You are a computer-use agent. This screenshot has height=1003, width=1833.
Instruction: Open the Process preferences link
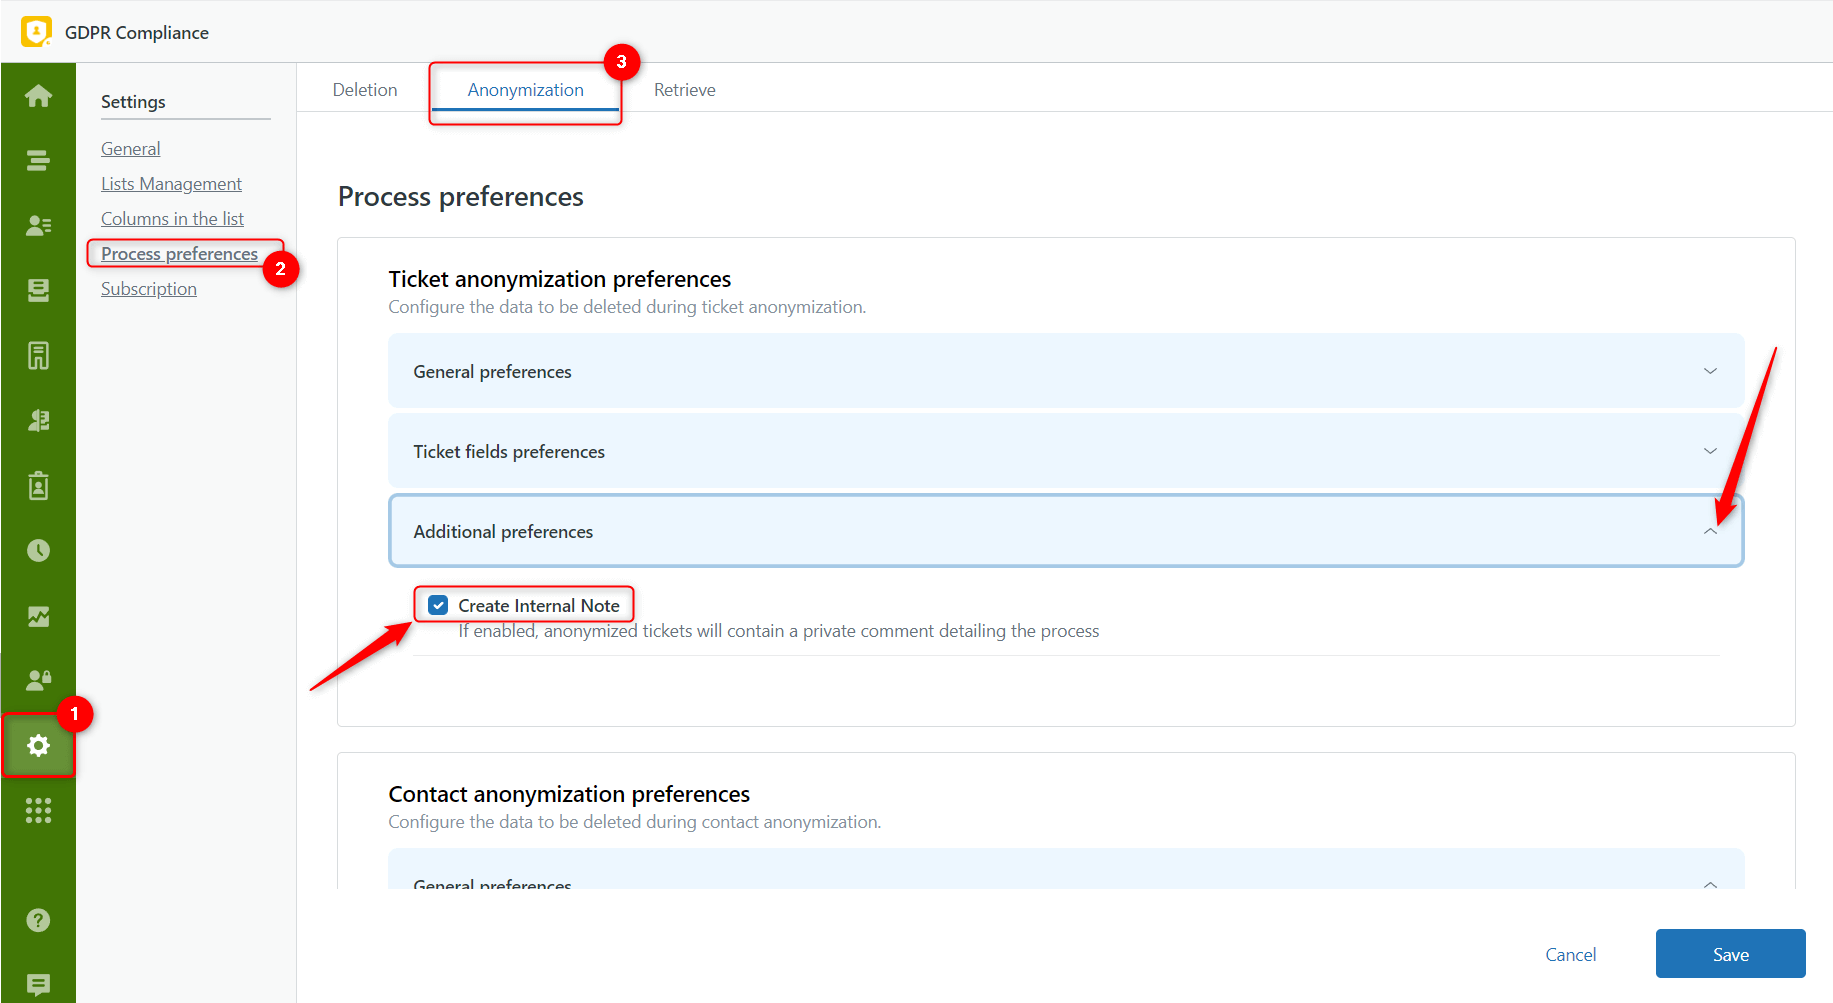[179, 254]
